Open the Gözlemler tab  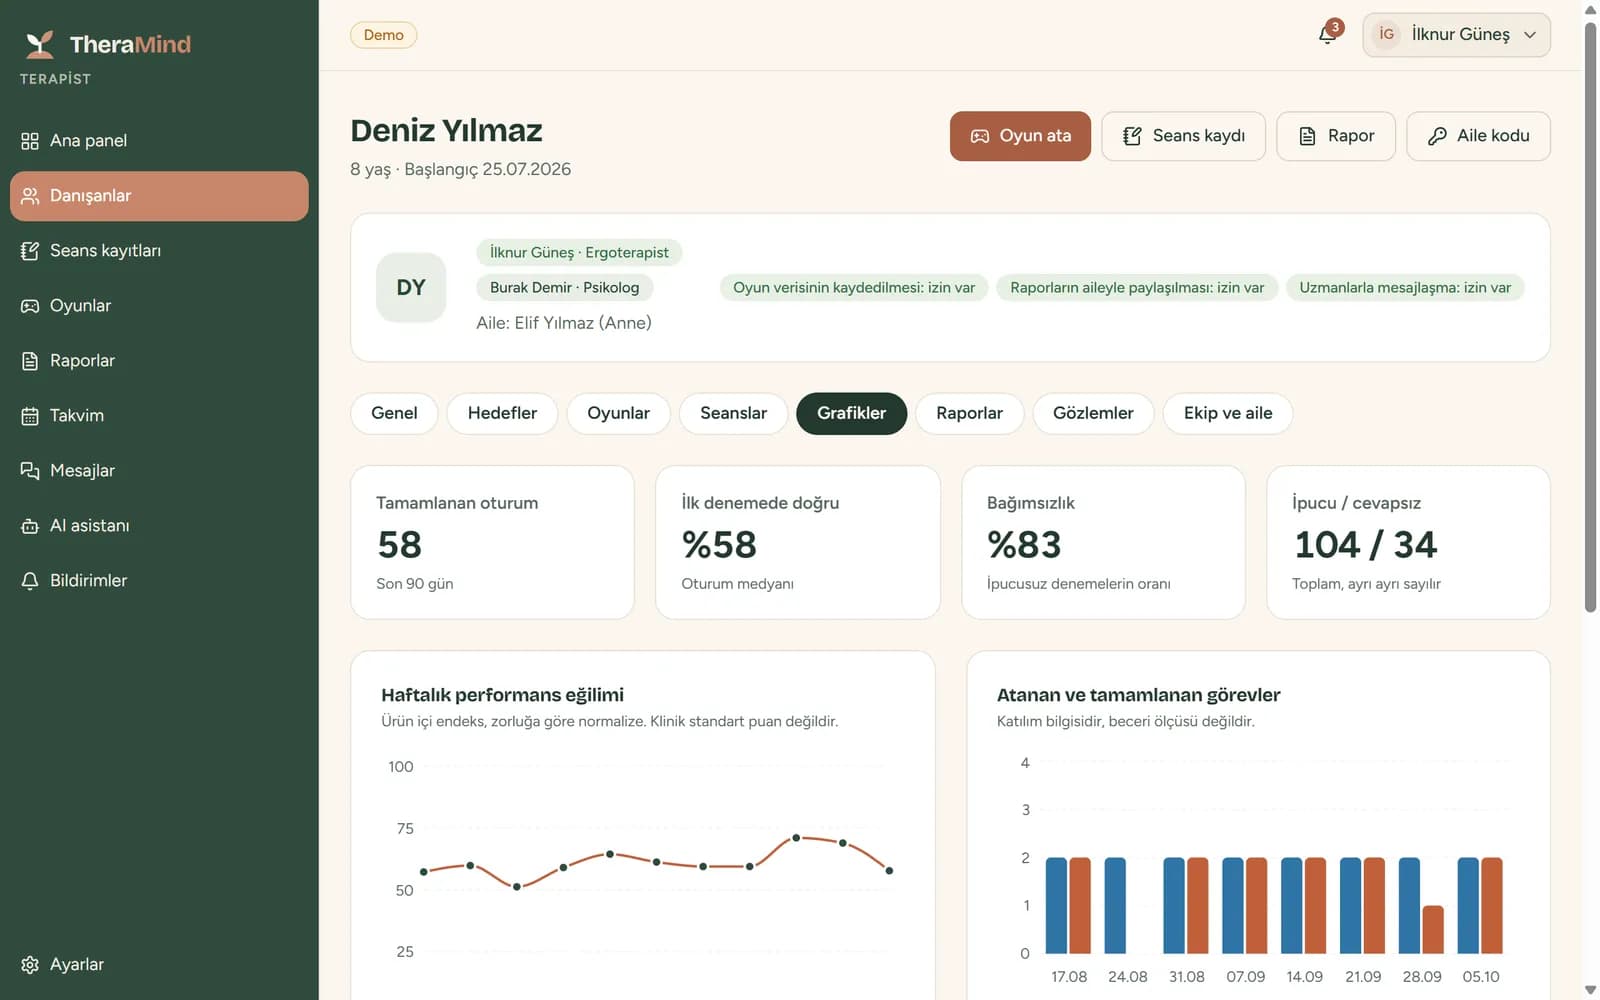(x=1093, y=414)
